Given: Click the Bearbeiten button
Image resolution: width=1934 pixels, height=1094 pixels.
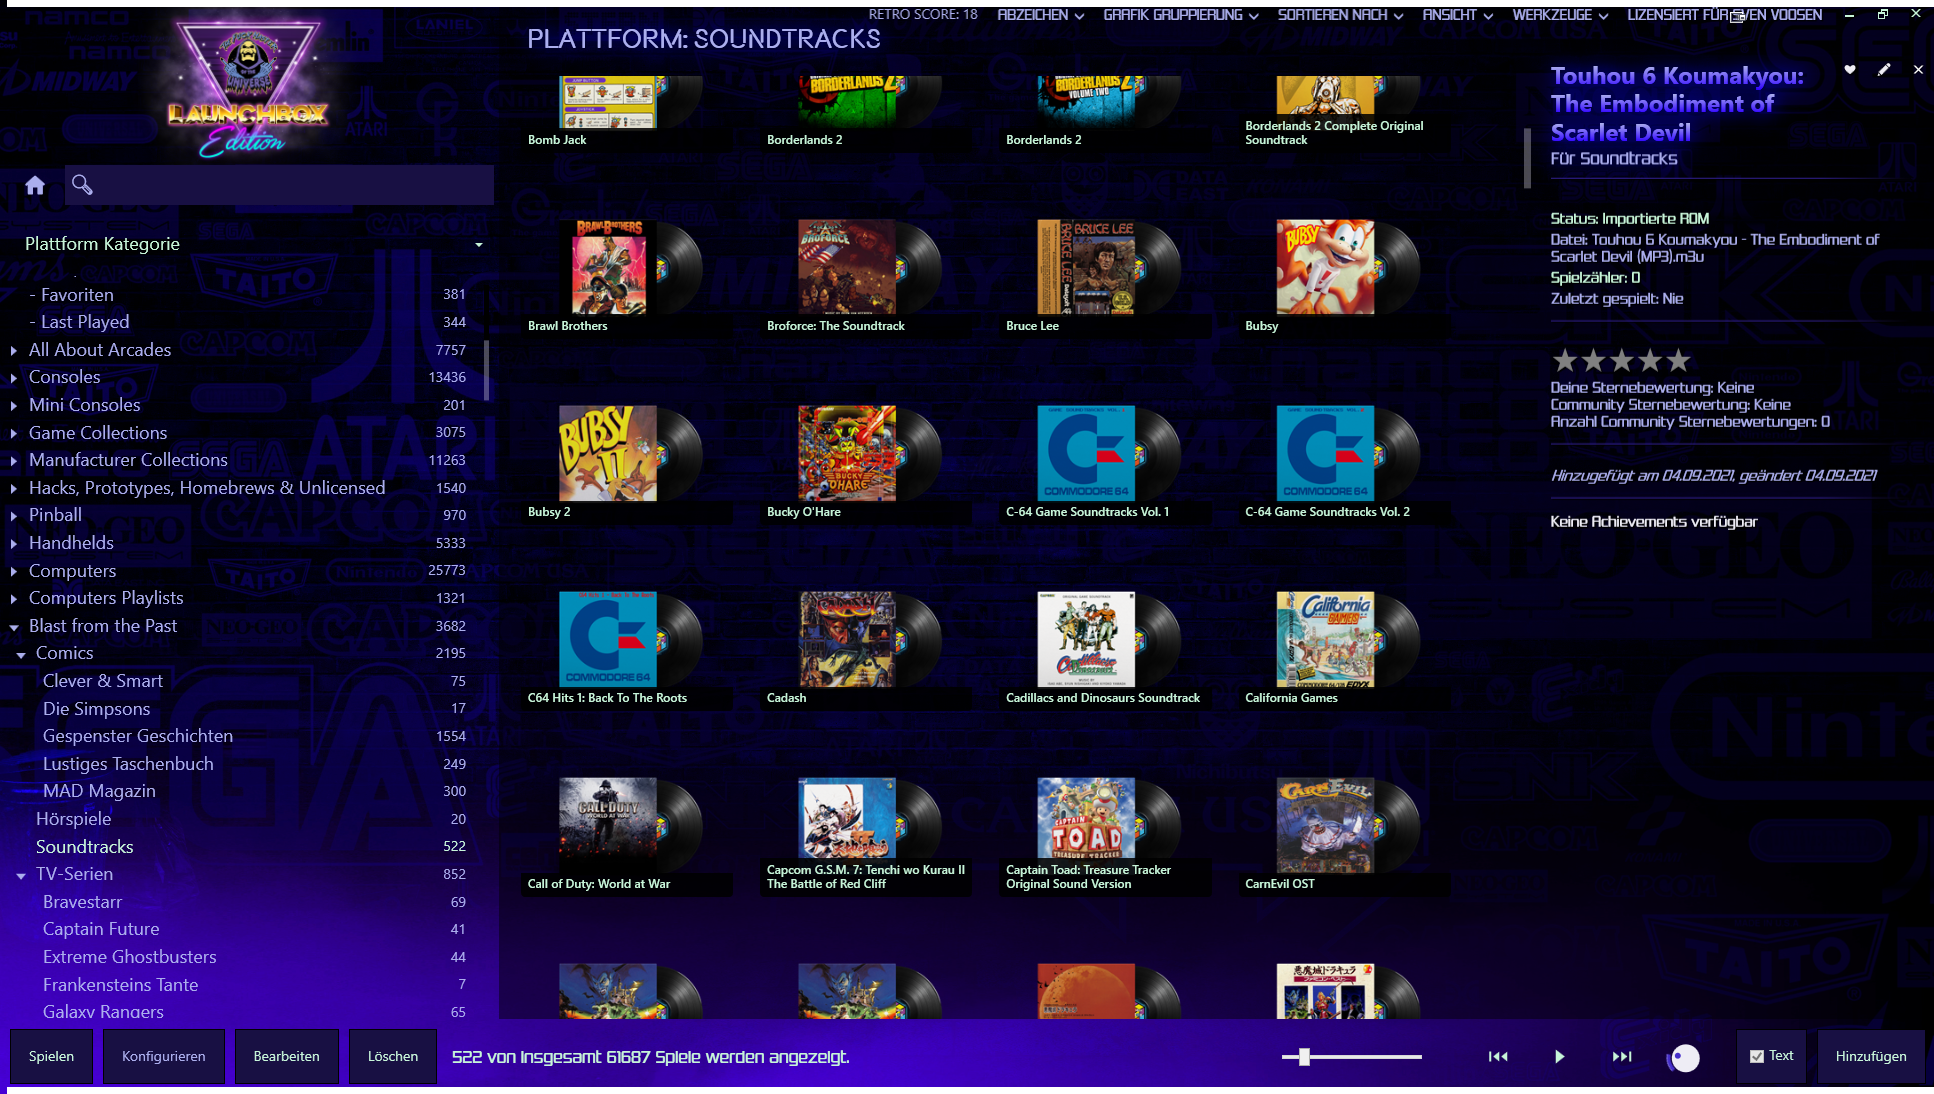Looking at the screenshot, I should 287,1056.
